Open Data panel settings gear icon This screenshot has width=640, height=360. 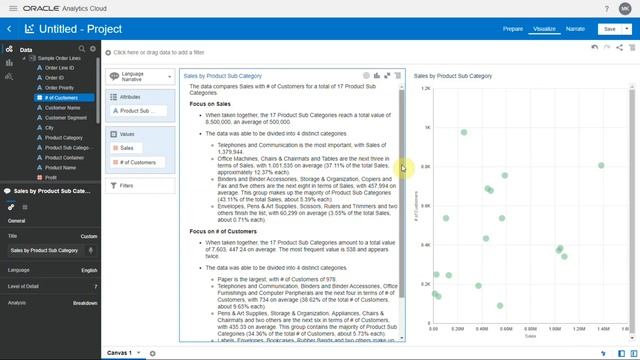(93, 49)
